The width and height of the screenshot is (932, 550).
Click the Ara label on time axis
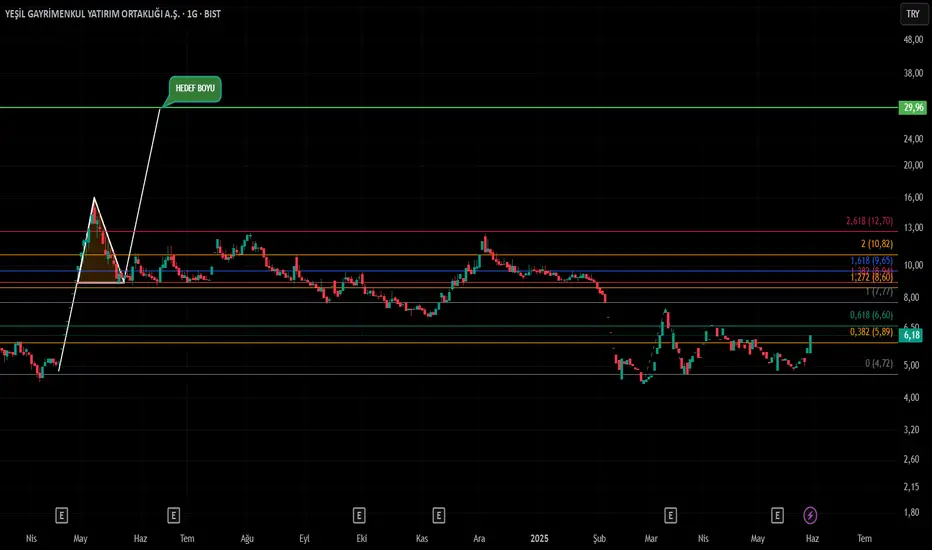tap(479, 538)
